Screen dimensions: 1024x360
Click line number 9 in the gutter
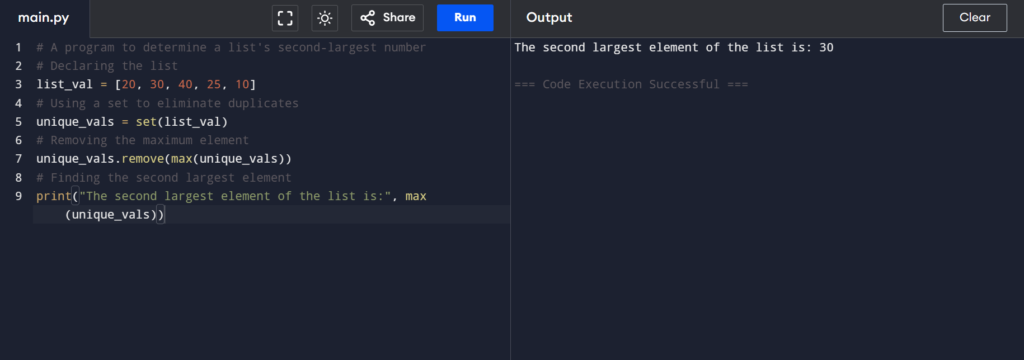click(18, 196)
